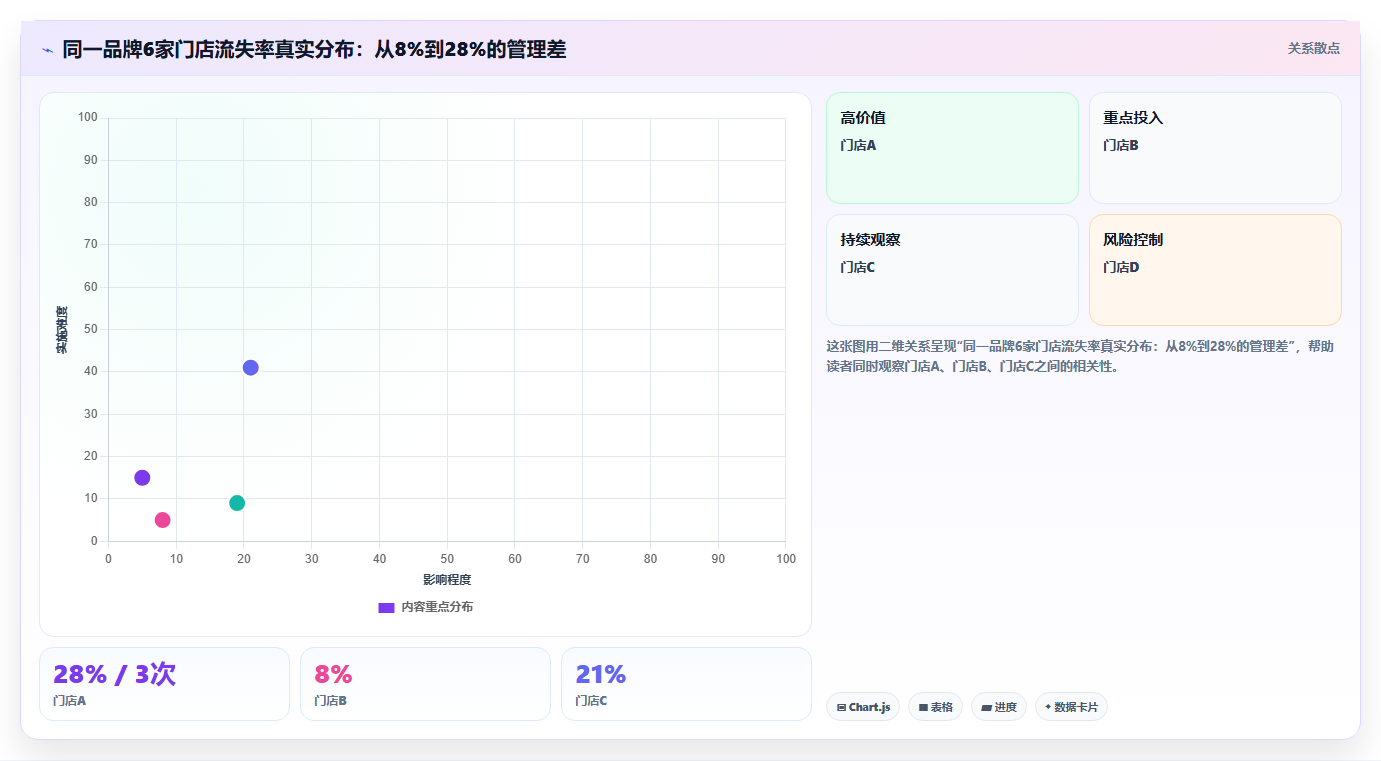The image size is (1381, 761).
Task: Open the 风险控制 门店D card
Action: coord(1215,270)
